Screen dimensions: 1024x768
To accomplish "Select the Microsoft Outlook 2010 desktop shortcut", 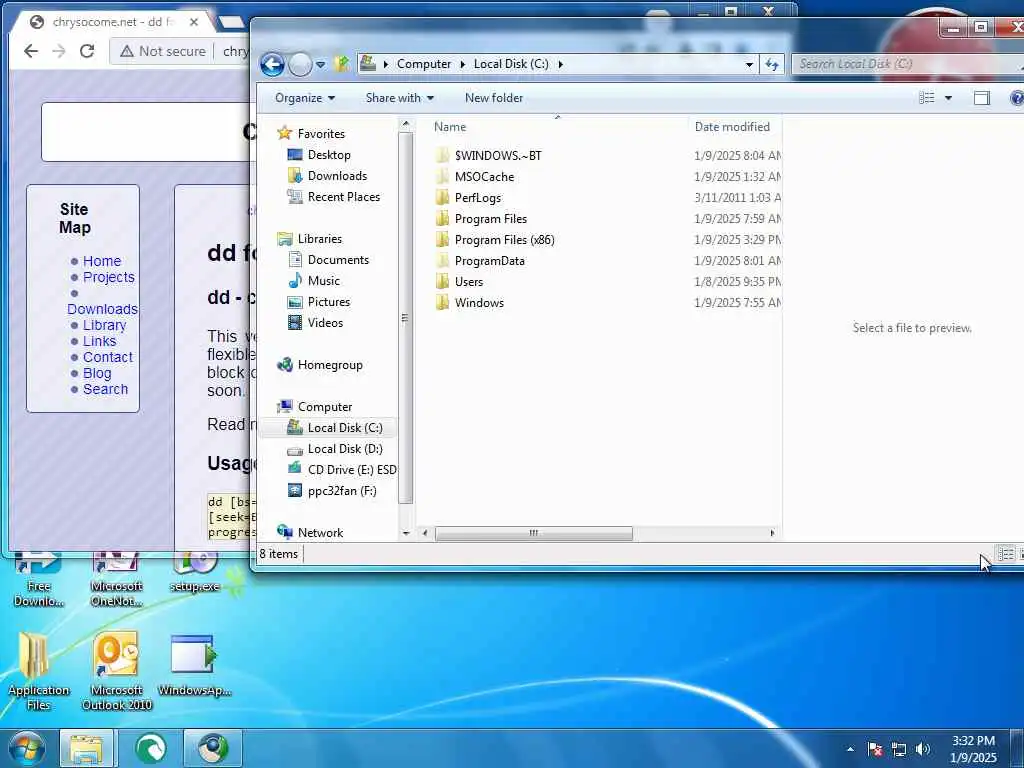I will coord(116,671).
